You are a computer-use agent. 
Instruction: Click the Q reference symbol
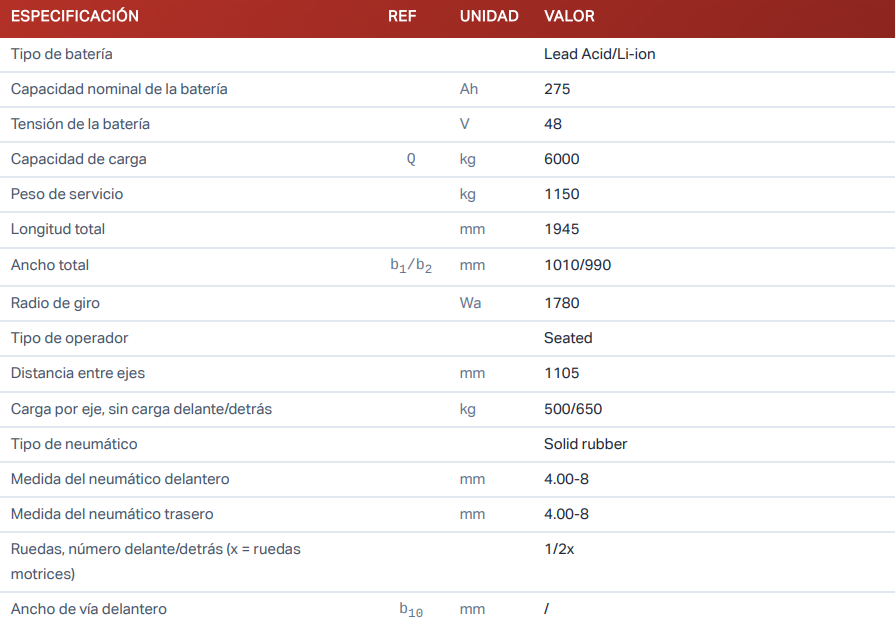411,159
